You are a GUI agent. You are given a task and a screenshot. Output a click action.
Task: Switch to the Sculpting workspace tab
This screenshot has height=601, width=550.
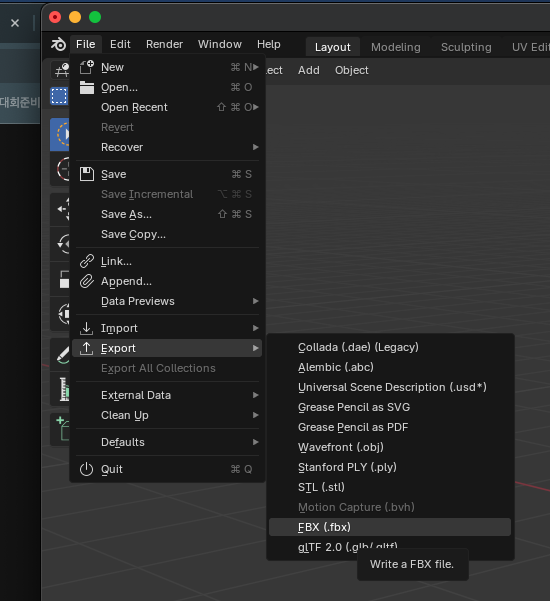(466, 47)
